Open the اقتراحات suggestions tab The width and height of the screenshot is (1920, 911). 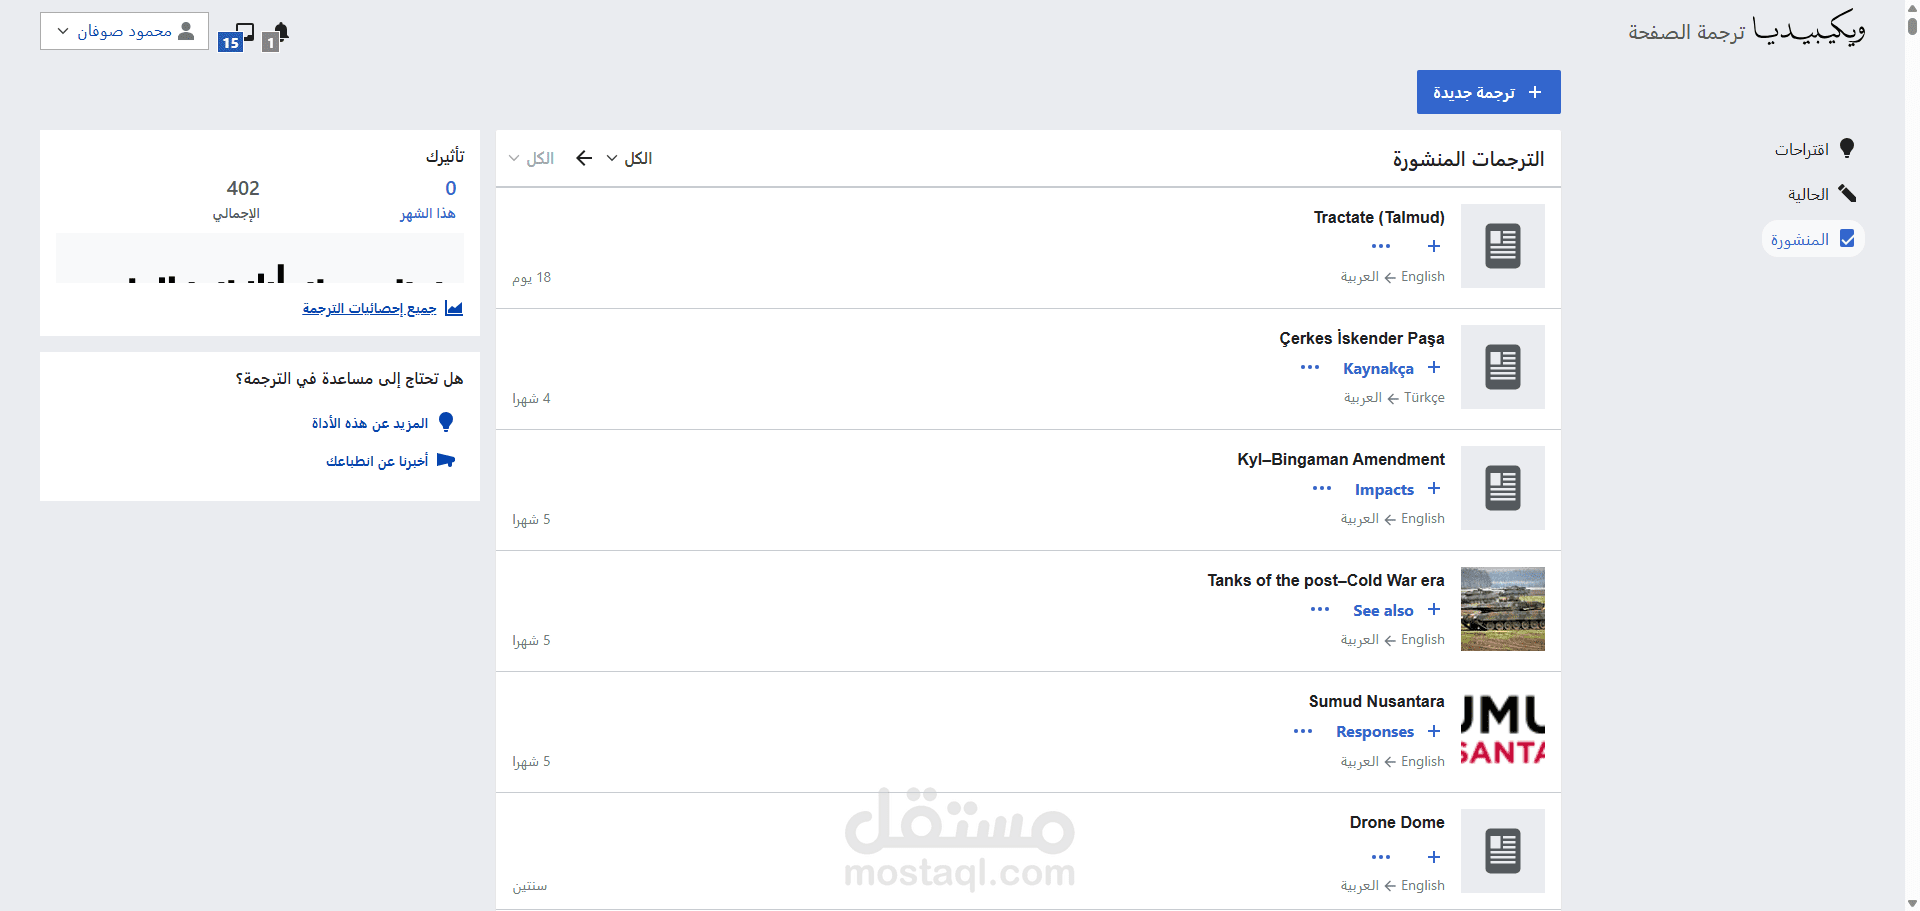[1814, 149]
